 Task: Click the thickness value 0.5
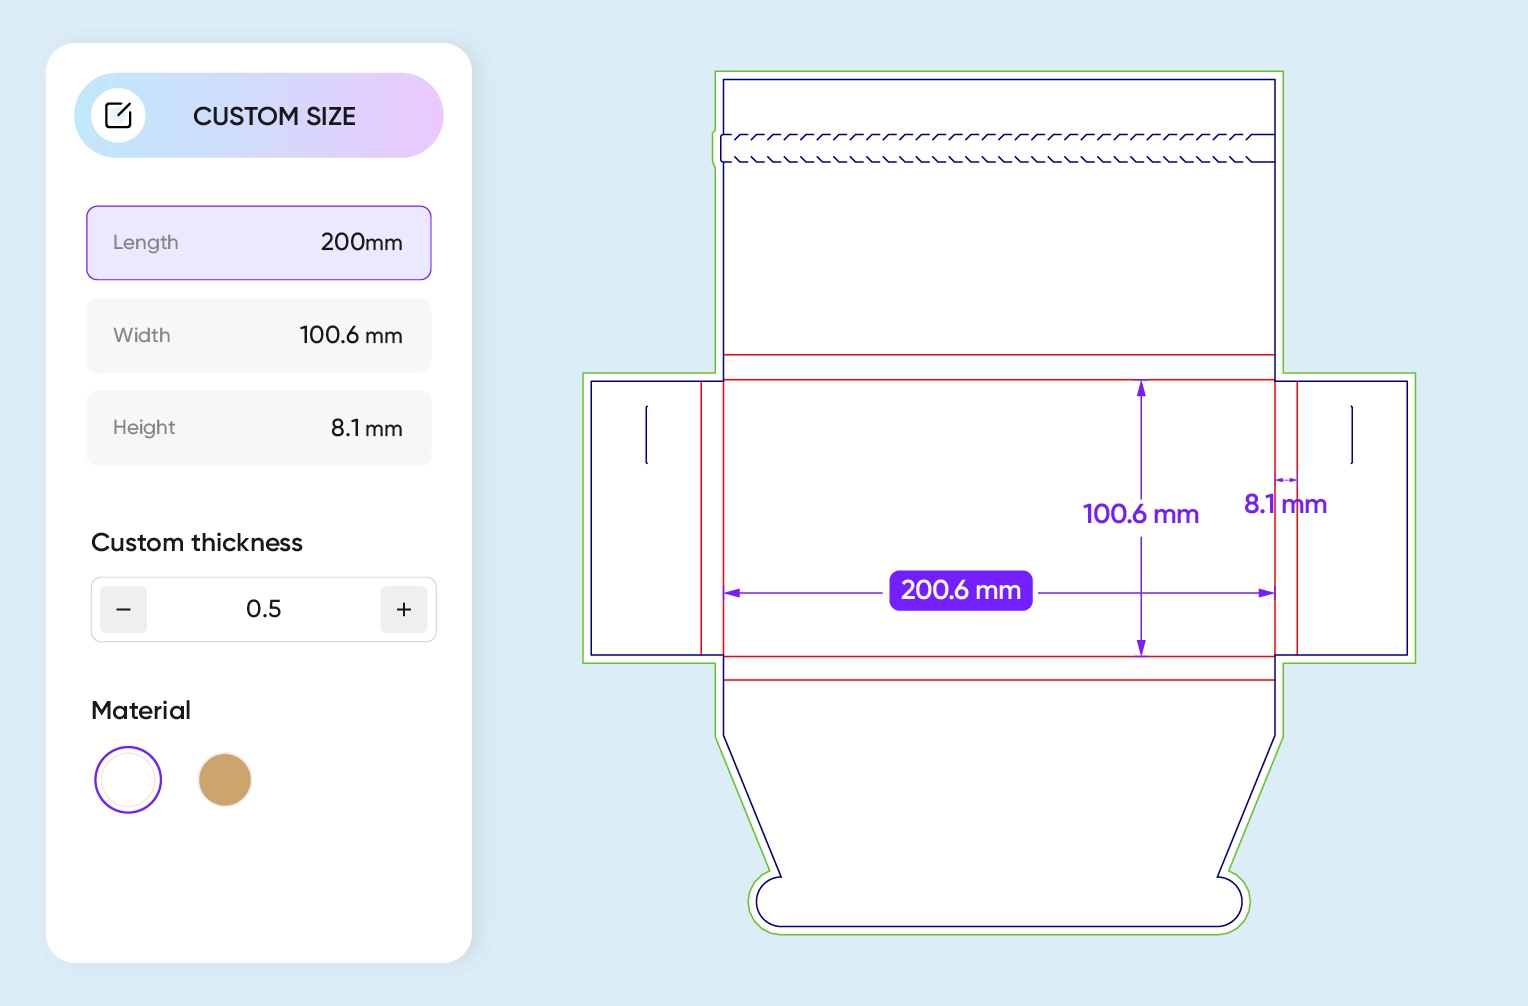(x=264, y=610)
